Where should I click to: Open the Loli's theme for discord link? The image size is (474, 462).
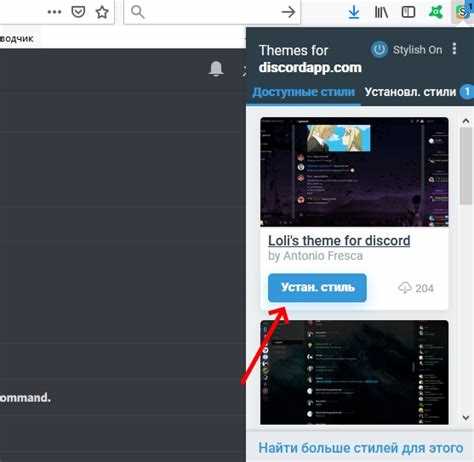pos(339,241)
